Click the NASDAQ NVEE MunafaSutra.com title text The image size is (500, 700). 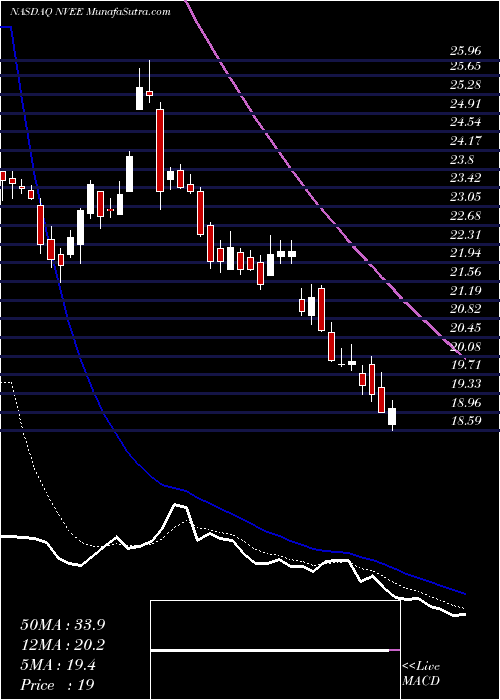pos(91,12)
